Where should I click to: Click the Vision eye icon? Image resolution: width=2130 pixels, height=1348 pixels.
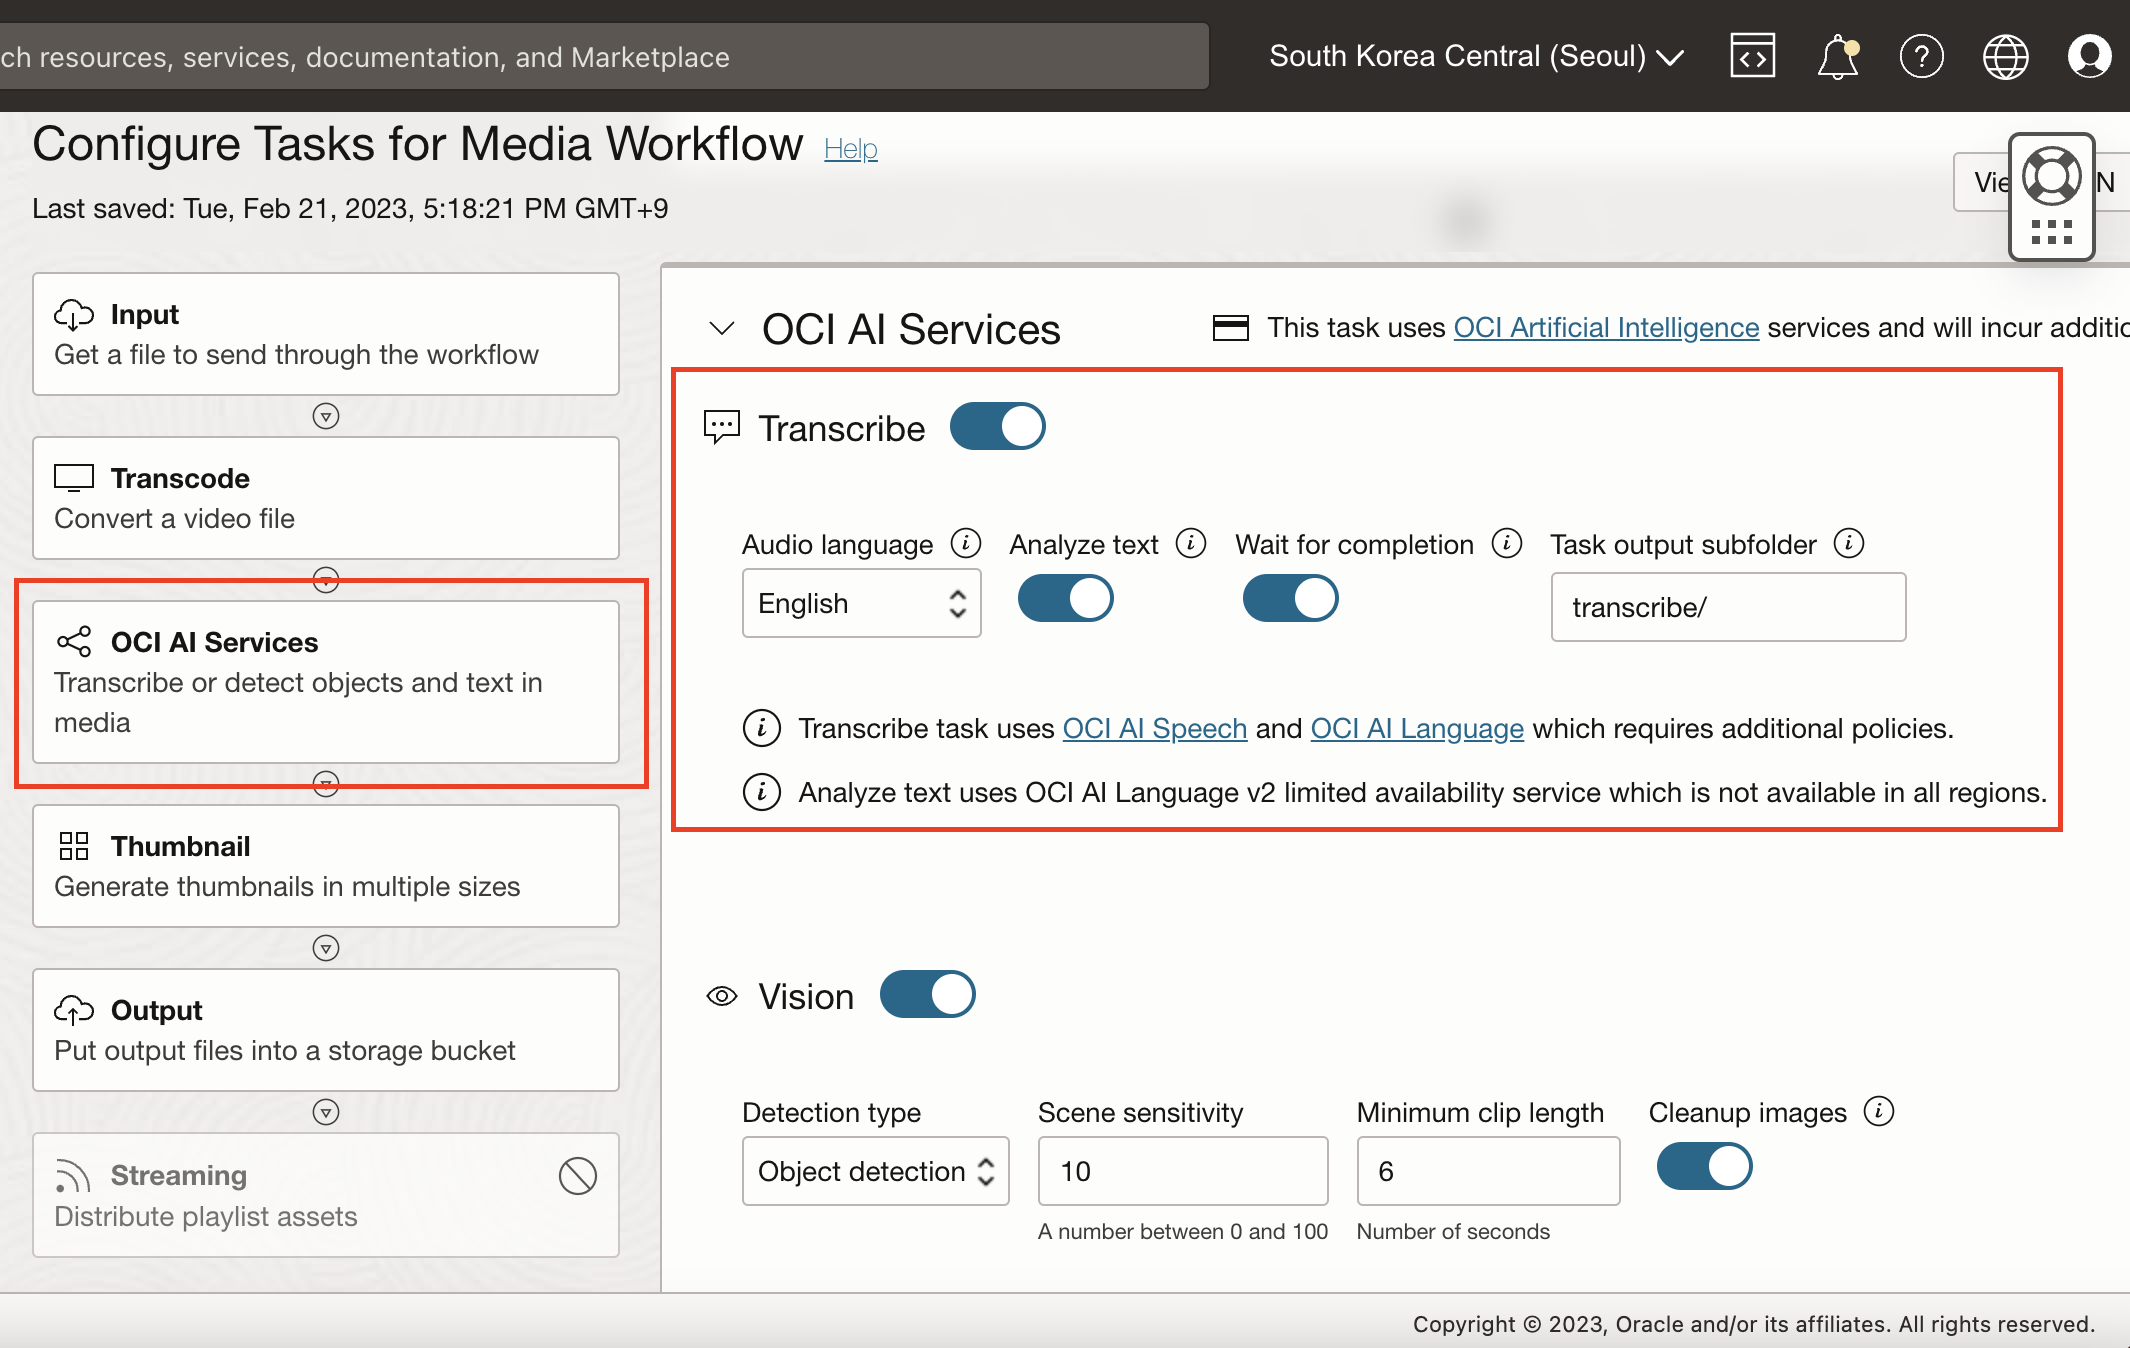pos(719,994)
